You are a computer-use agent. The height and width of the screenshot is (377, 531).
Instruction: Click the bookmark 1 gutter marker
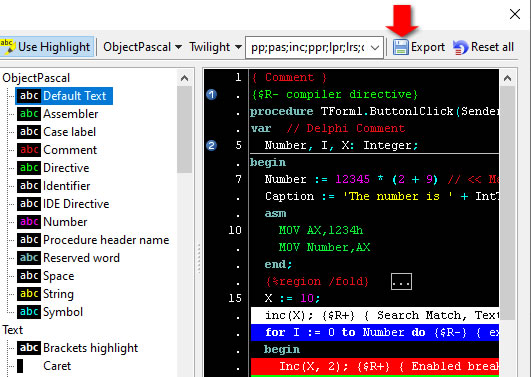point(211,95)
